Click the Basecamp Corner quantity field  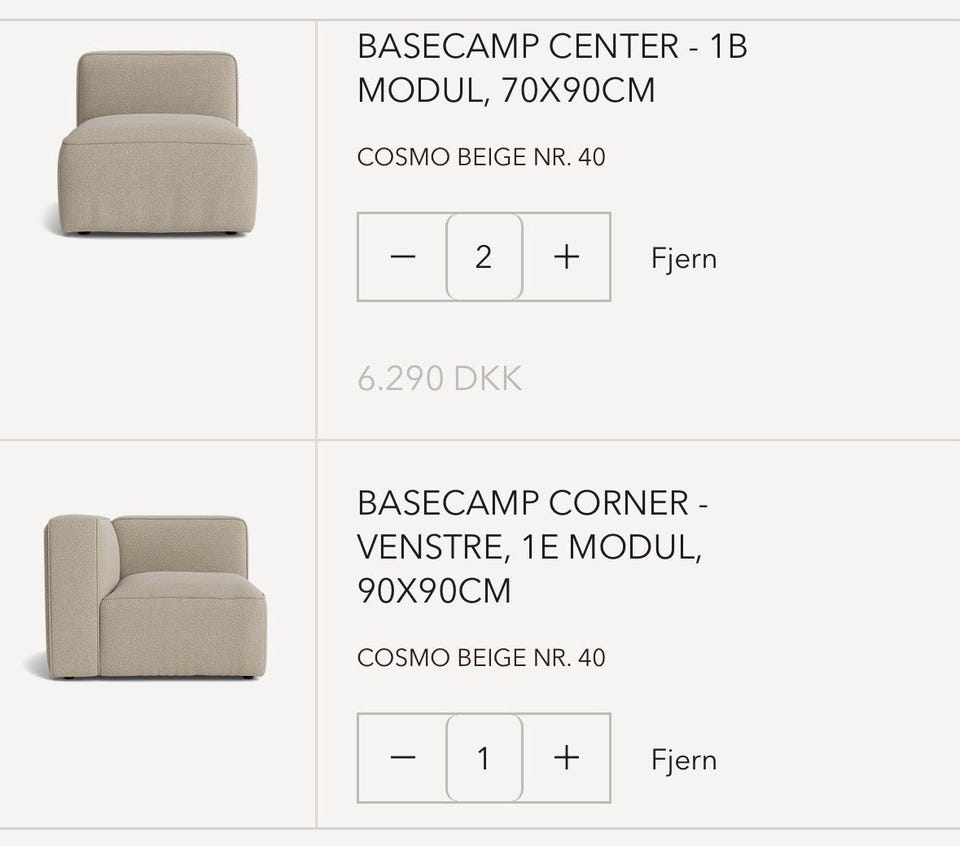coord(484,758)
